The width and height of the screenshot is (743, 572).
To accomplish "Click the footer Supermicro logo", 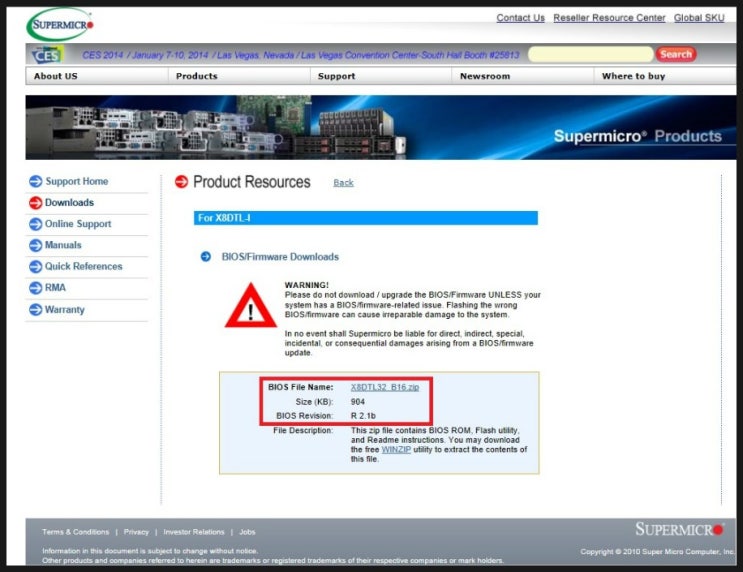I will point(680,529).
